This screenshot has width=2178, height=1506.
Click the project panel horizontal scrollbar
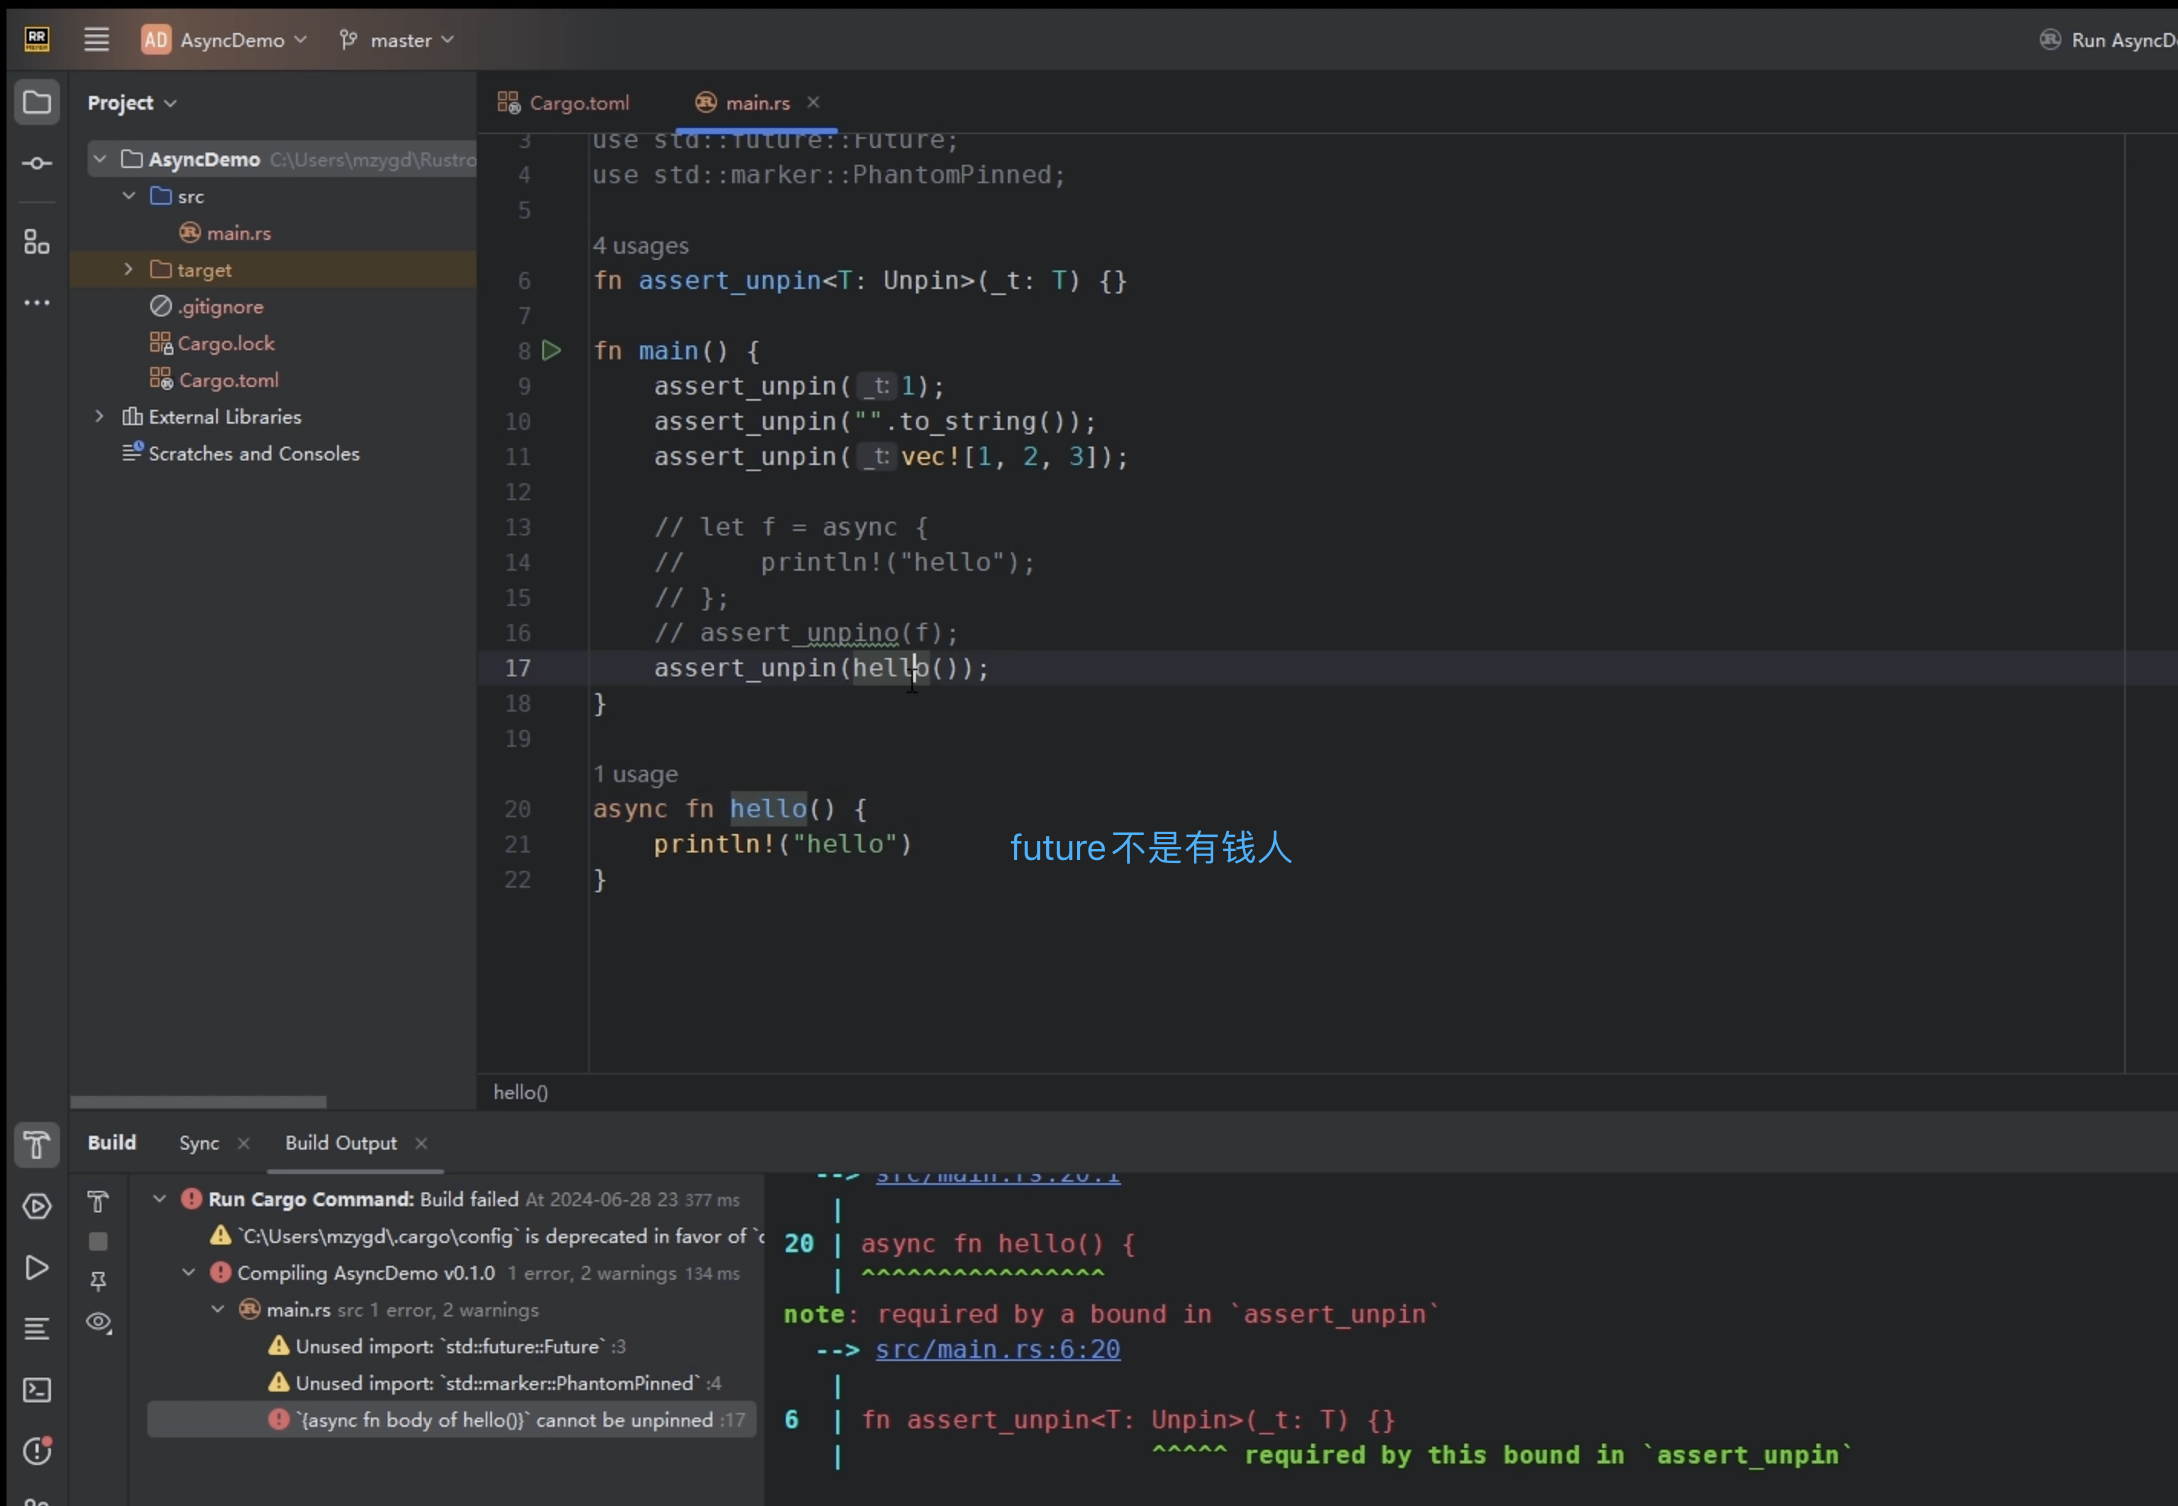pyautogui.click(x=198, y=1102)
